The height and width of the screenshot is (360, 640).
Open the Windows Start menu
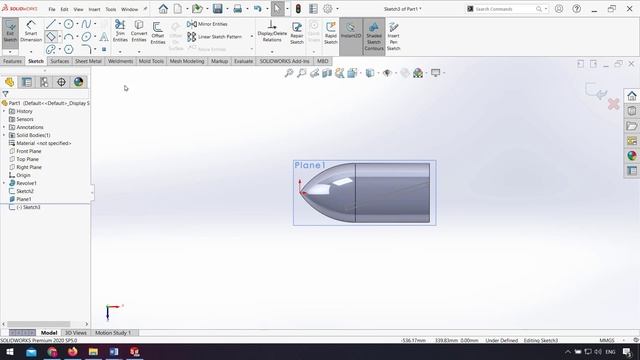coord(10,351)
